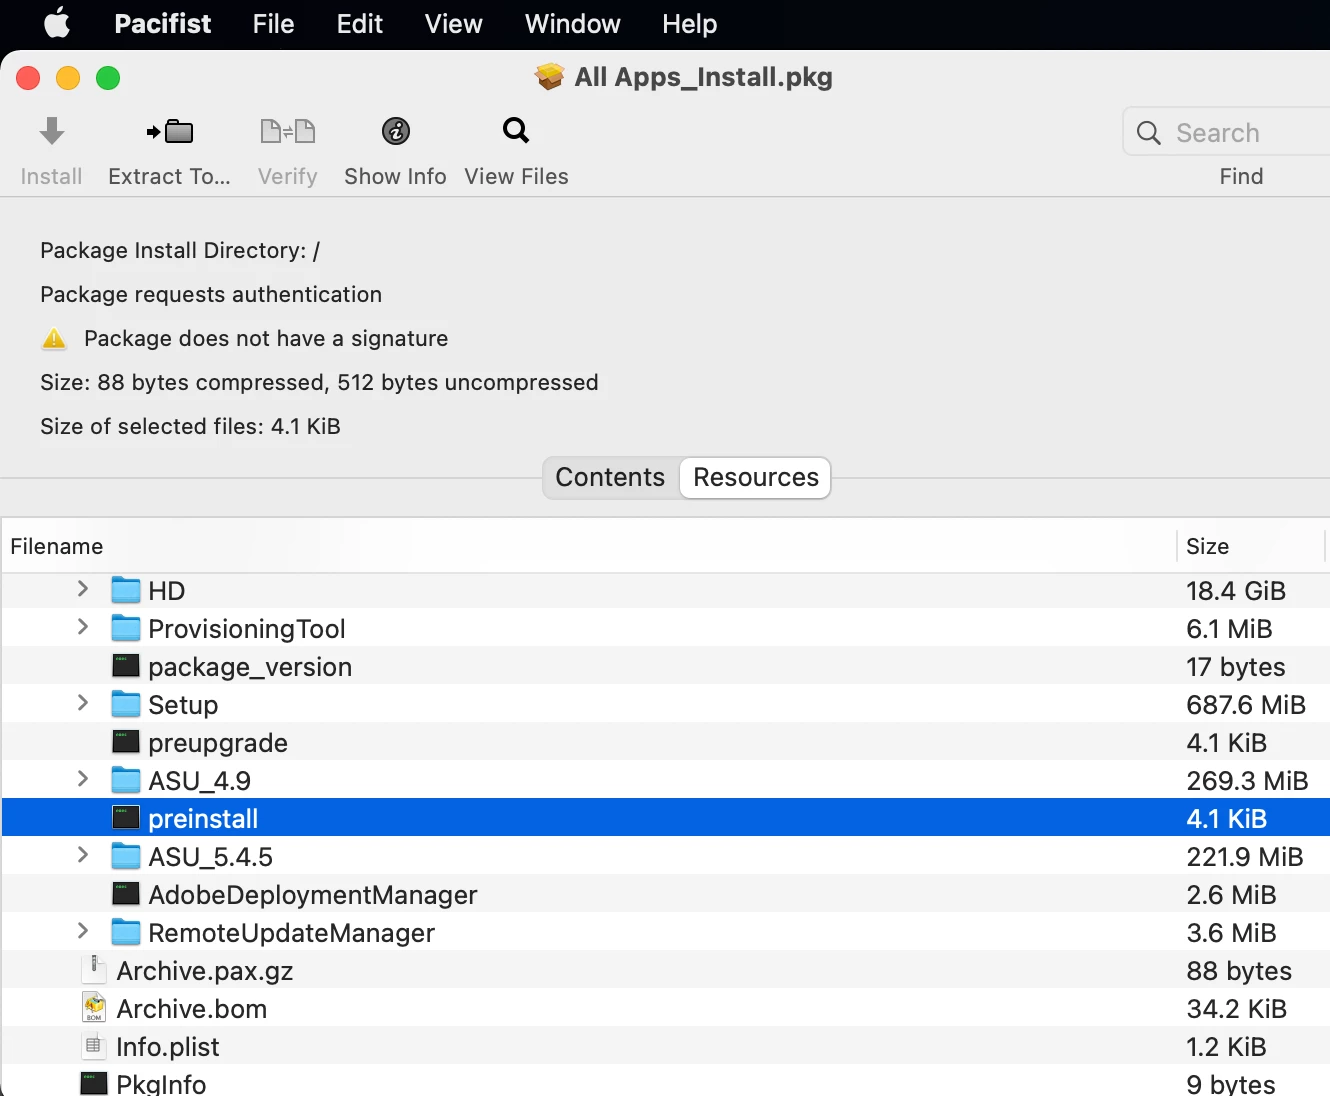The width and height of the screenshot is (1330, 1096).
Task: Open the Edit menu
Action: pyautogui.click(x=359, y=24)
